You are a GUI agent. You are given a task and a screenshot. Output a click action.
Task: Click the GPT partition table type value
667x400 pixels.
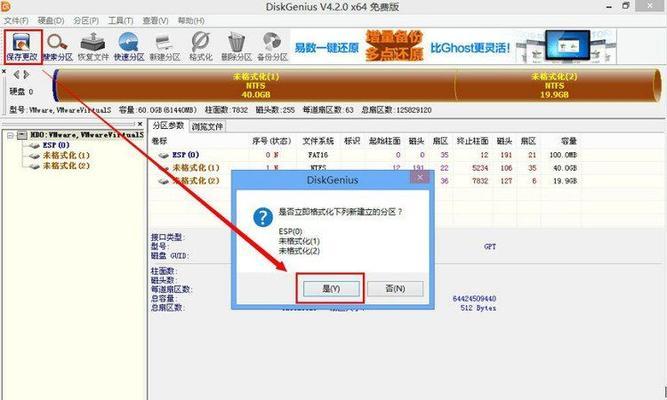(490, 246)
